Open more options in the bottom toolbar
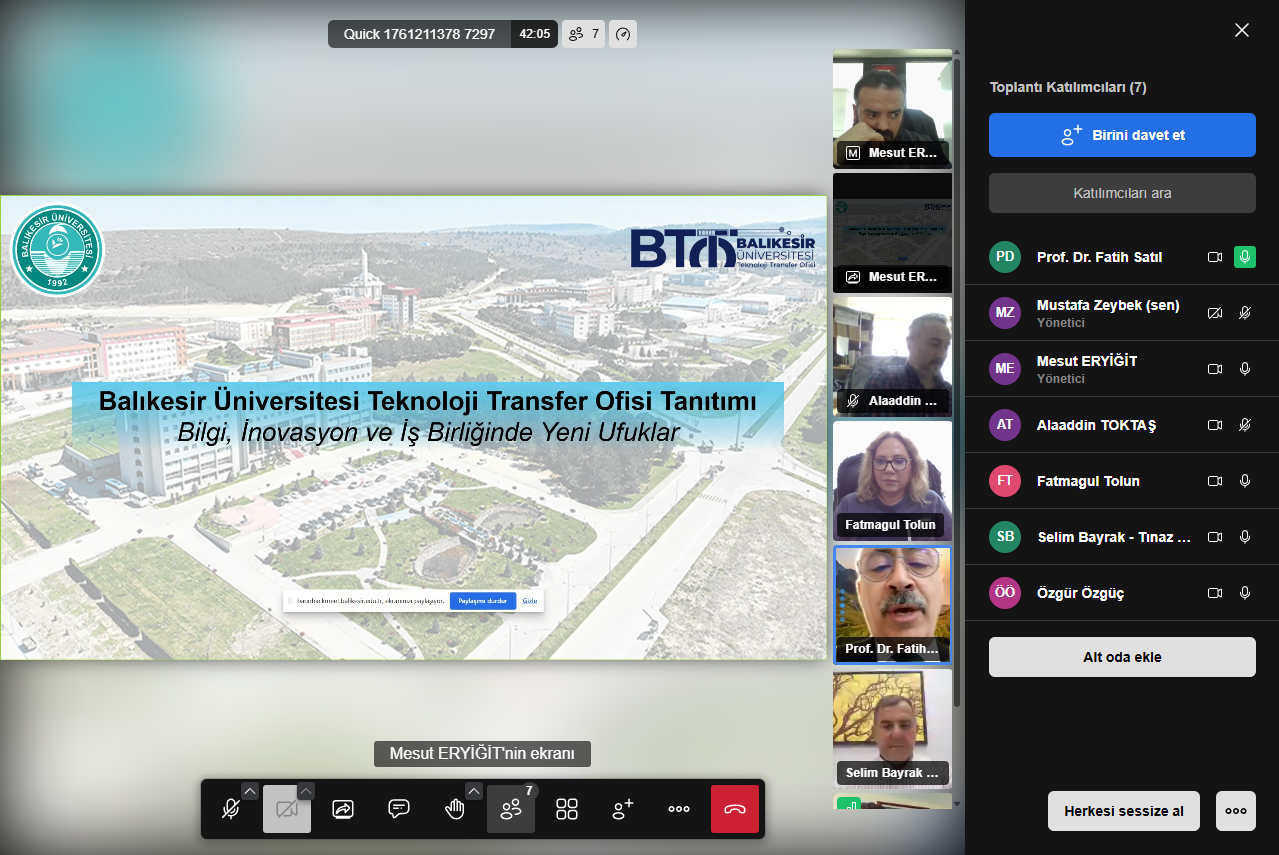 (x=679, y=809)
